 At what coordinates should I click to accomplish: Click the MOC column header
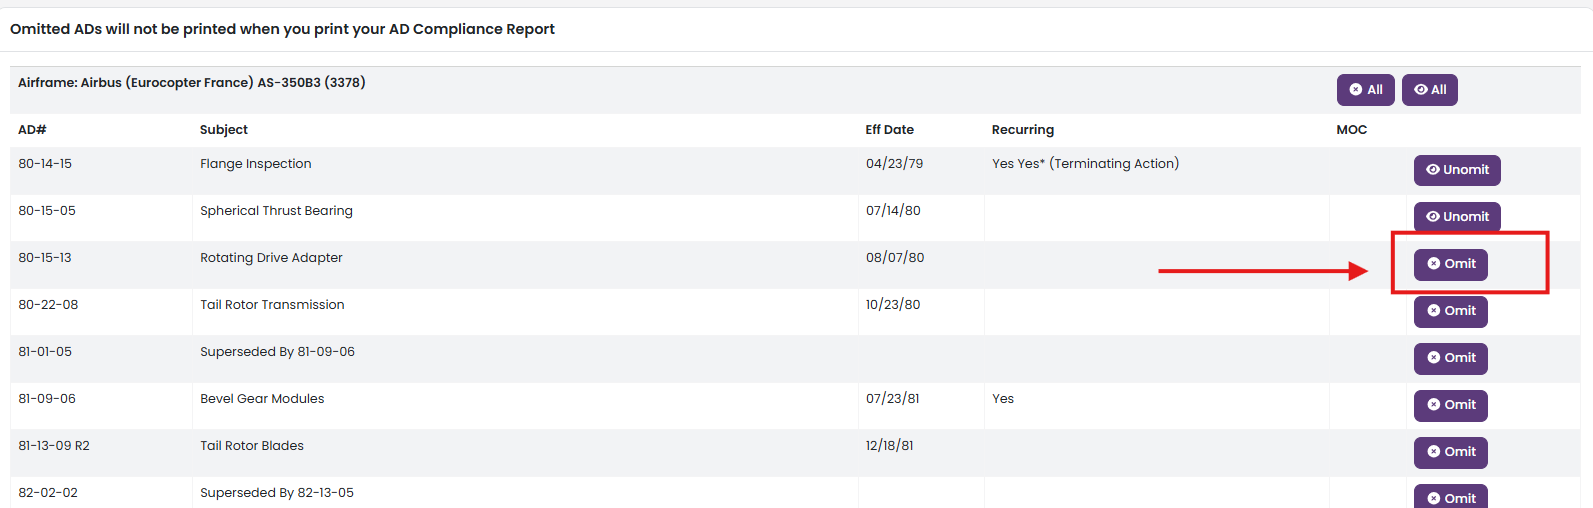pyautogui.click(x=1352, y=130)
